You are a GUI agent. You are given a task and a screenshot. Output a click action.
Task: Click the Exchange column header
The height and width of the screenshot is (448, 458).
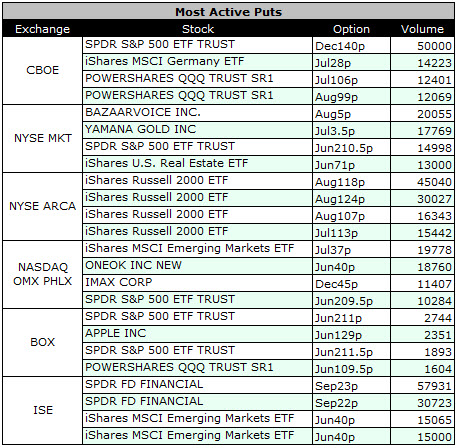coord(42,29)
